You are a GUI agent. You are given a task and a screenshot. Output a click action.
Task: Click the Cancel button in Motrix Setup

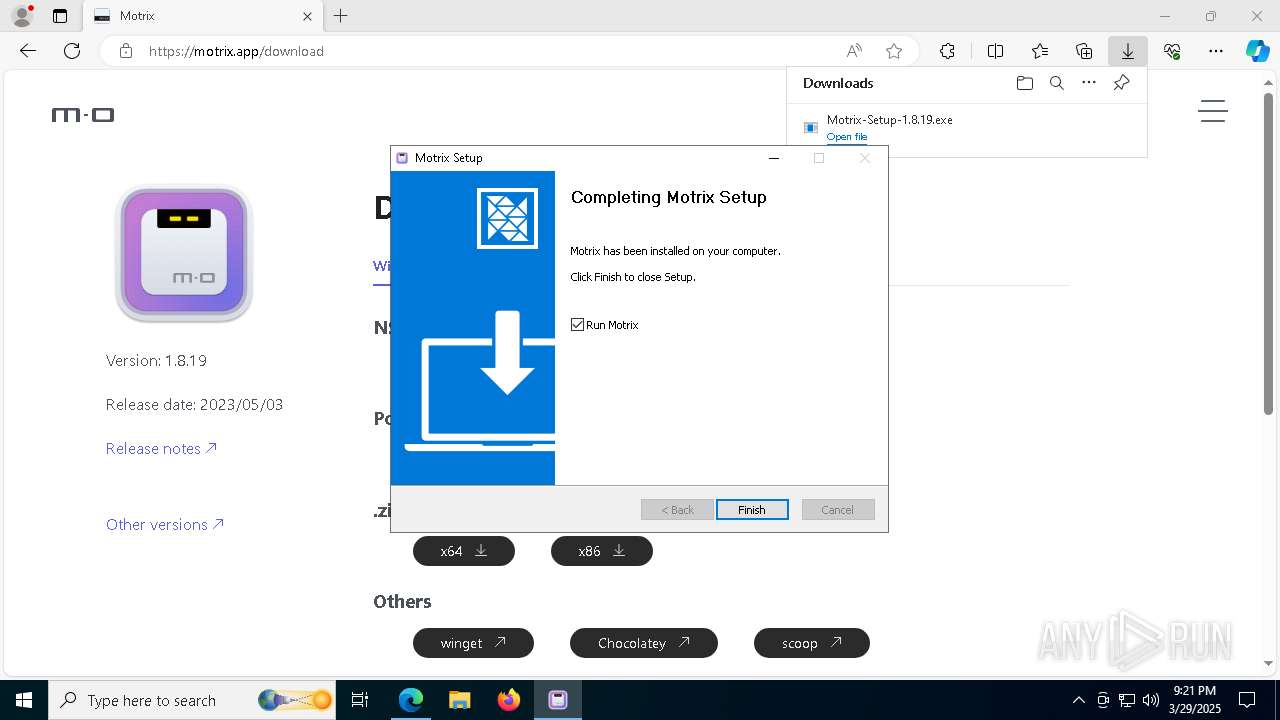click(x=838, y=510)
